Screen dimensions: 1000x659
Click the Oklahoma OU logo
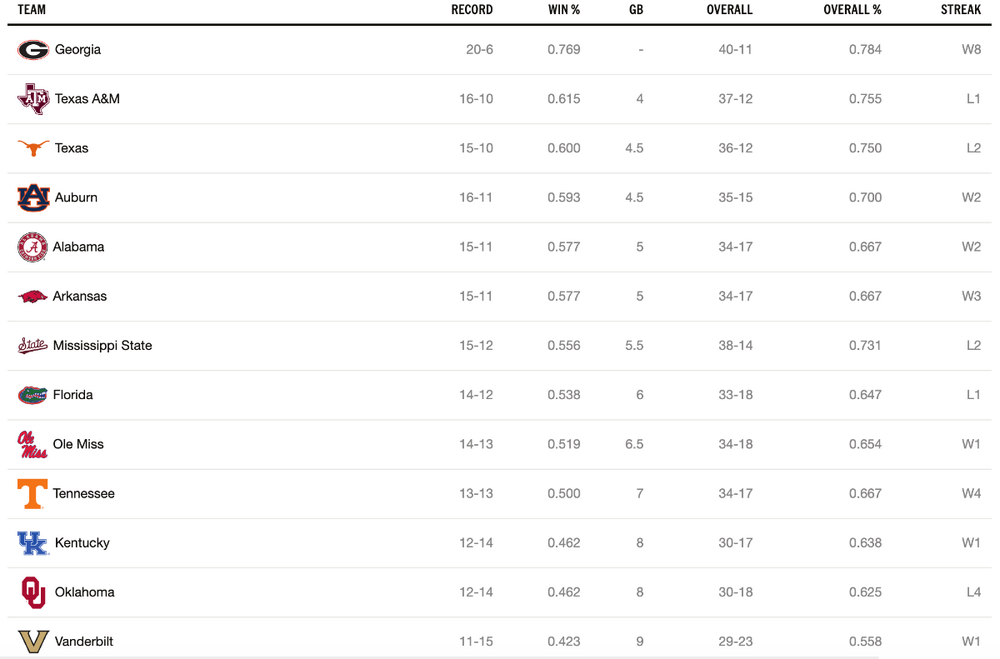coord(33,592)
